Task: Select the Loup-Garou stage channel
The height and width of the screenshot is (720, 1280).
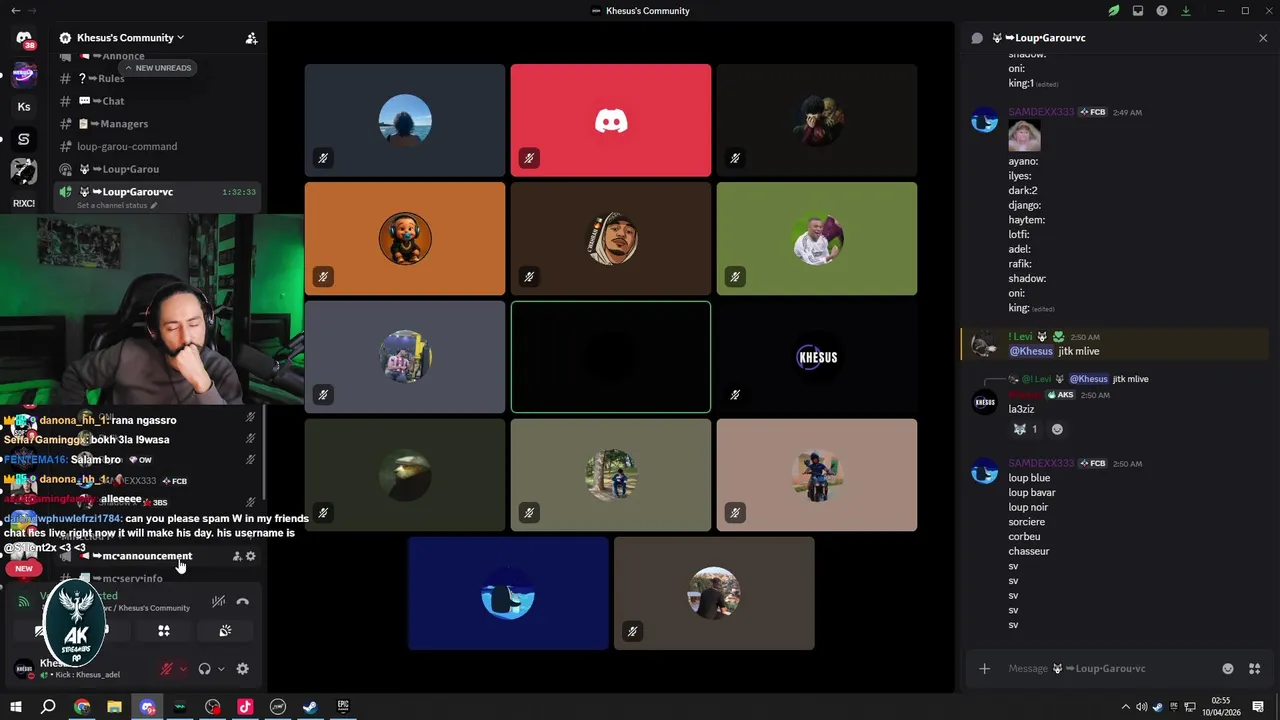Action: point(158,169)
